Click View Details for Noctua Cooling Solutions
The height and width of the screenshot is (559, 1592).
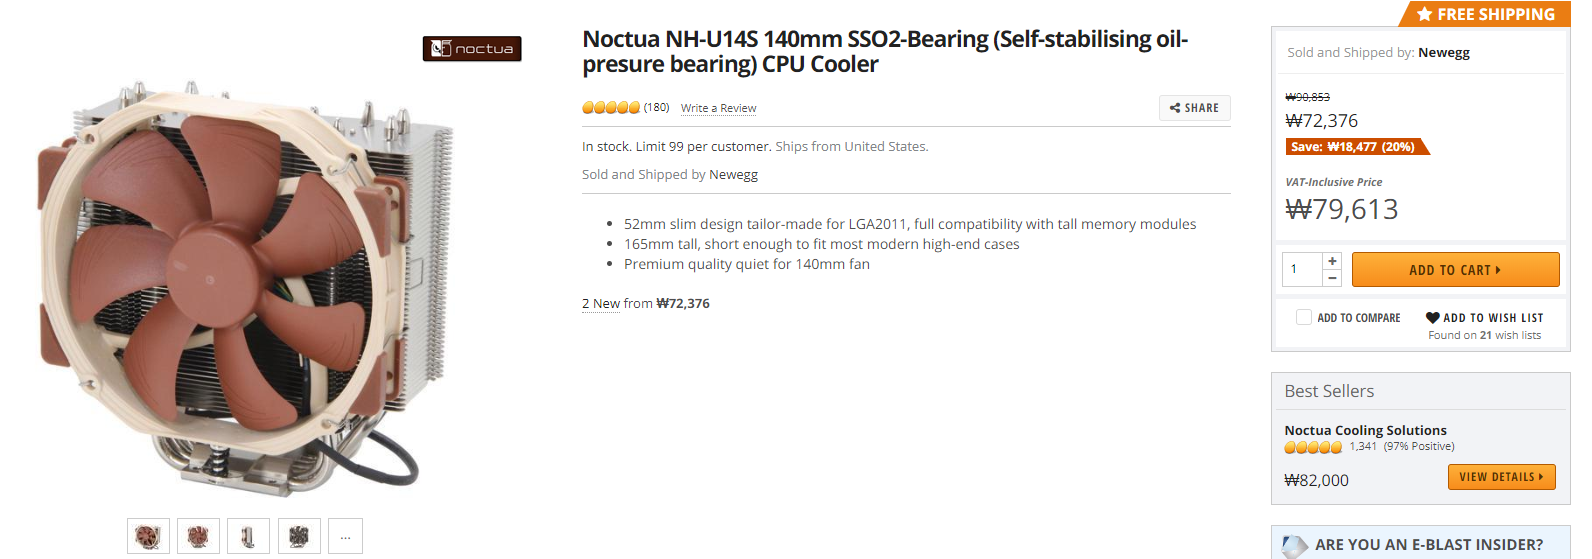[1501, 477]
